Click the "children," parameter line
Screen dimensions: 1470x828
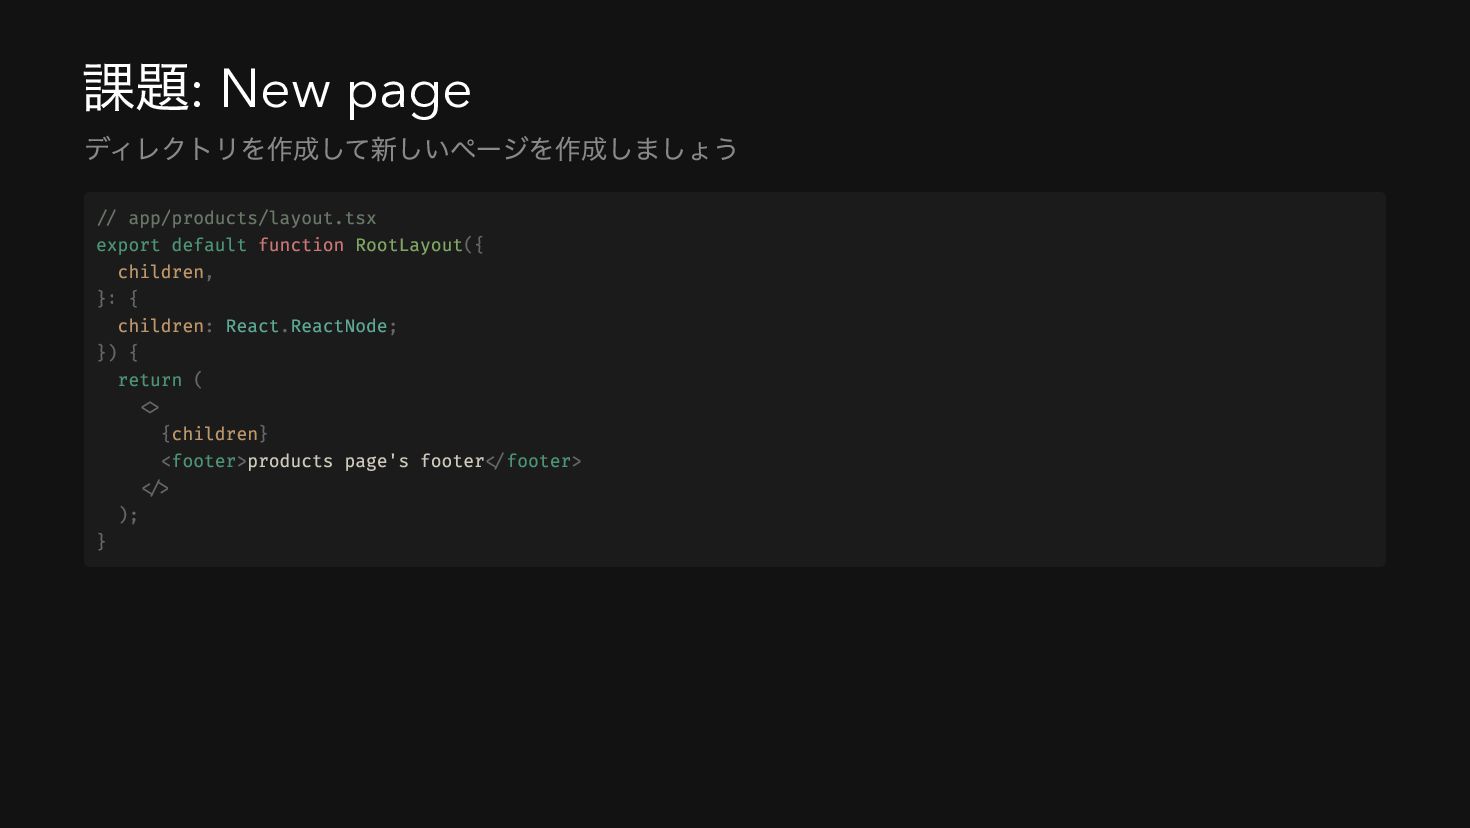pyautogui.click(x=166, y=272)
